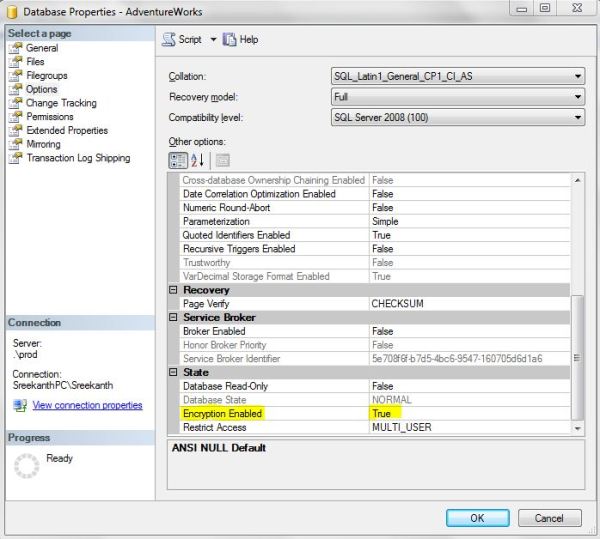Image resolution: width=600 pixels, height=539 pixels.
Task: Open Help from the toolbar
Action: tap(240, 39)
